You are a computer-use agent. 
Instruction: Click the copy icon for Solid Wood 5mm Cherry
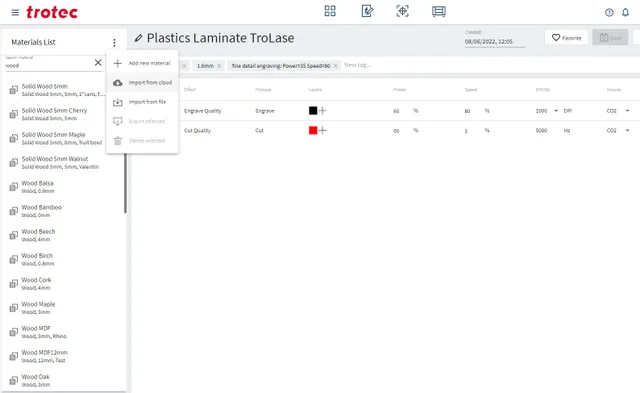click(14, 114)
